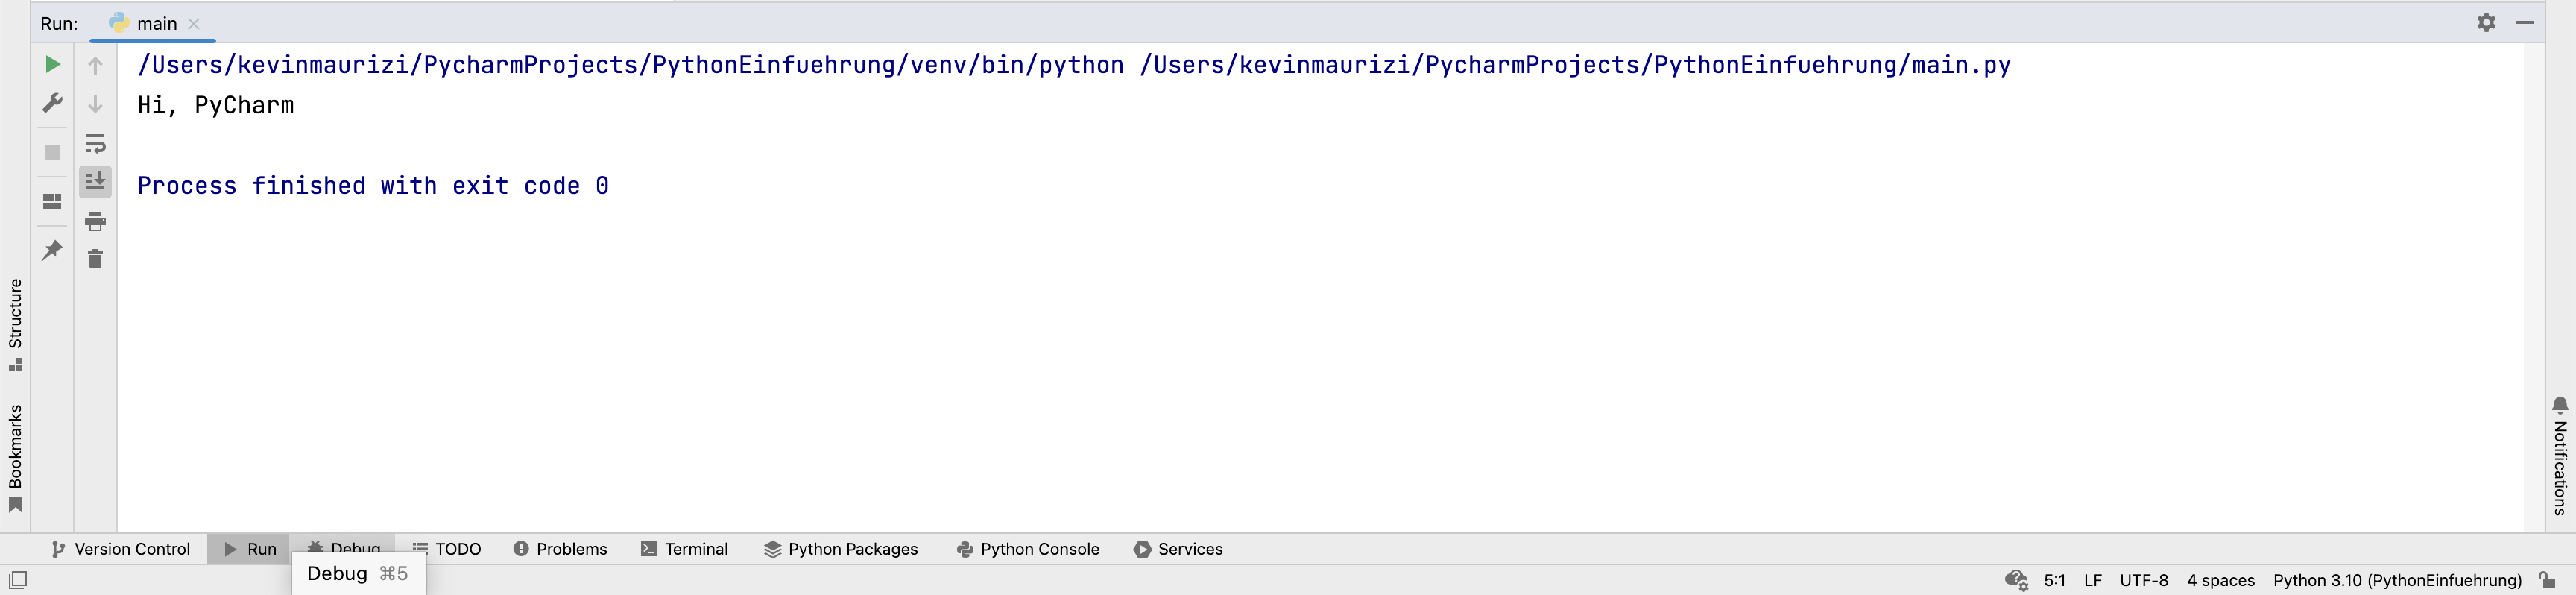Show the Notifications side panel
This screenshot has width=2576, height=595.
(2560, 455)
